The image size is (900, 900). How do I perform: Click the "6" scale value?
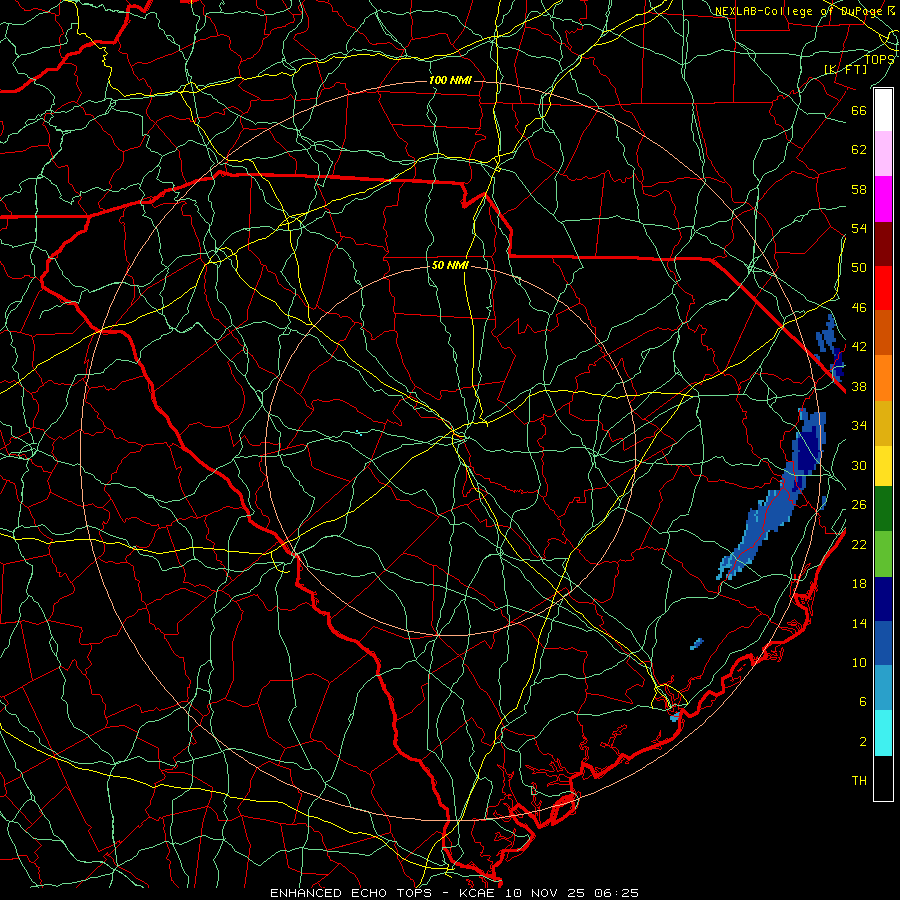pos(863,703)
